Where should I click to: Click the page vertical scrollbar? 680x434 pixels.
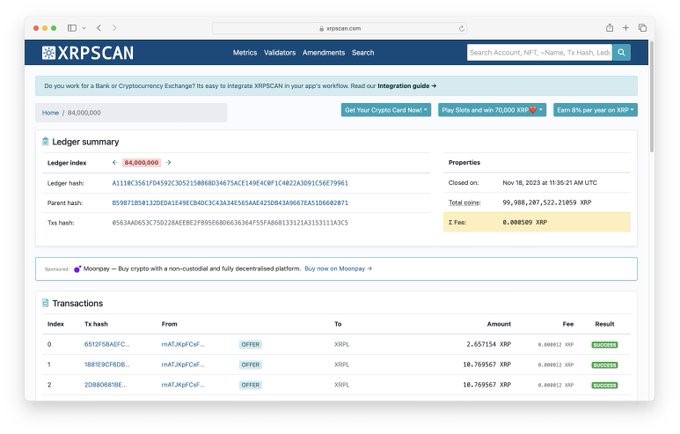651,95
